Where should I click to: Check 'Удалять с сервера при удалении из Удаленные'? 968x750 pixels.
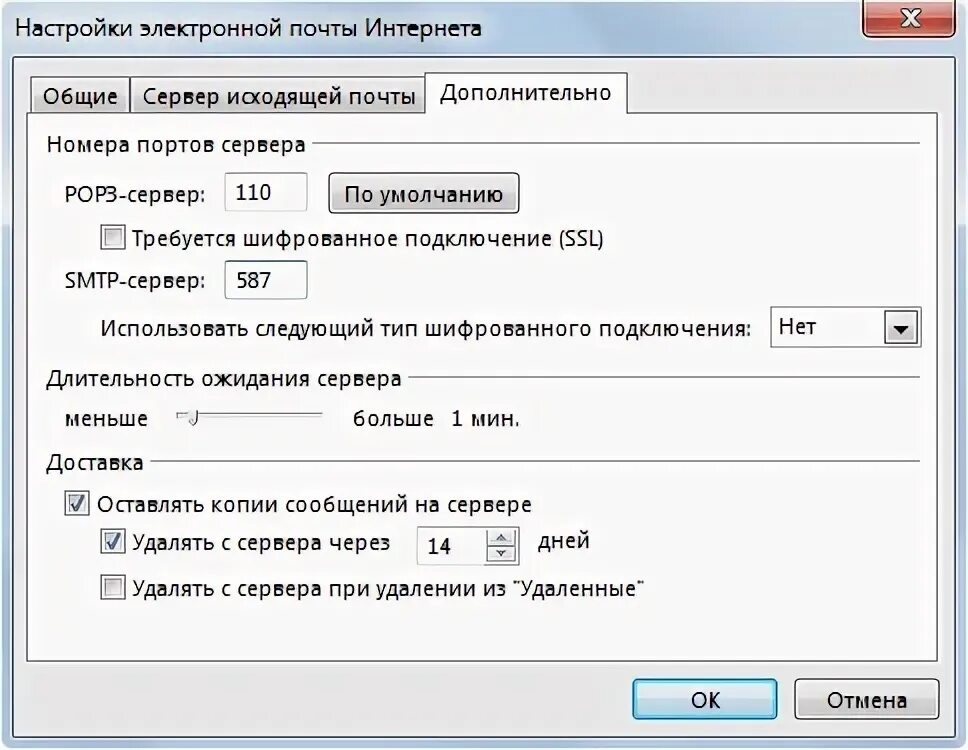pyautogui.click(x=112, y=588)
